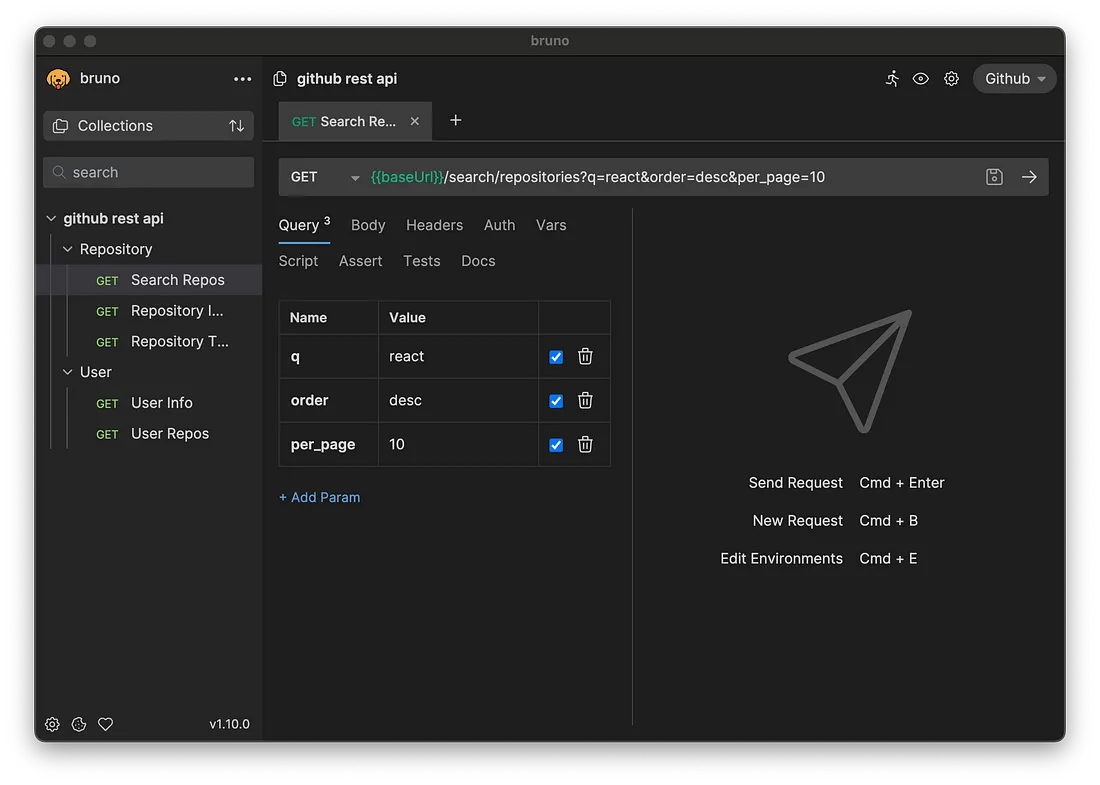Add a new request tab with plus
Viewport: 1100px width, 785px height.
click(x=455, y=121)
